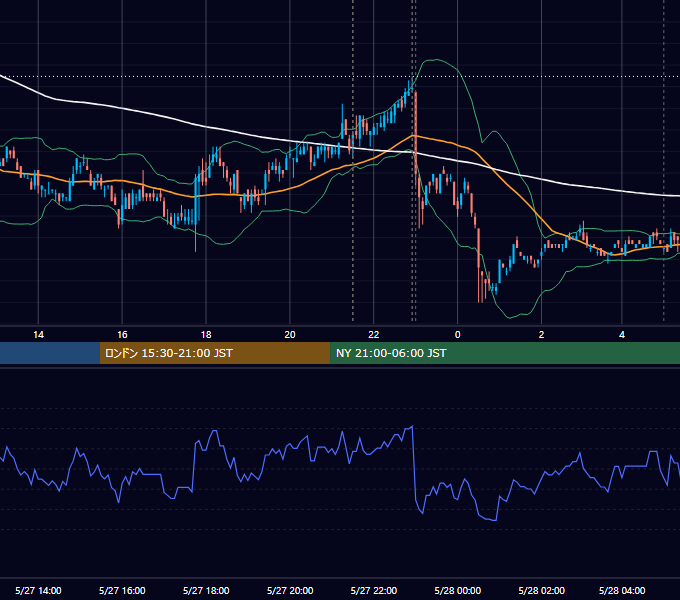680x600 pixels.
Task: Click the 5/27 22:00 date label
Action: [373, 590]
